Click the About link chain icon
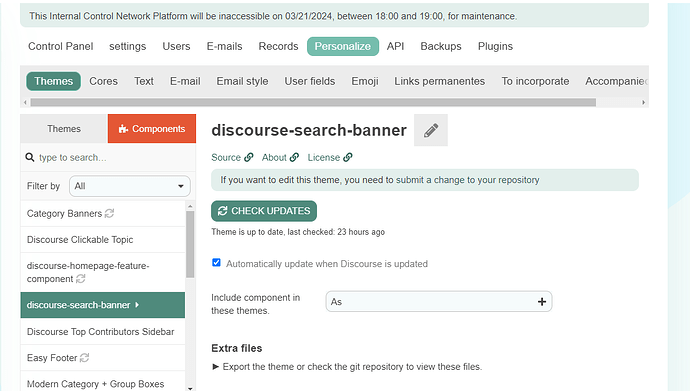The height and width of the screenshot is (391, 690). tap(294, 157)
